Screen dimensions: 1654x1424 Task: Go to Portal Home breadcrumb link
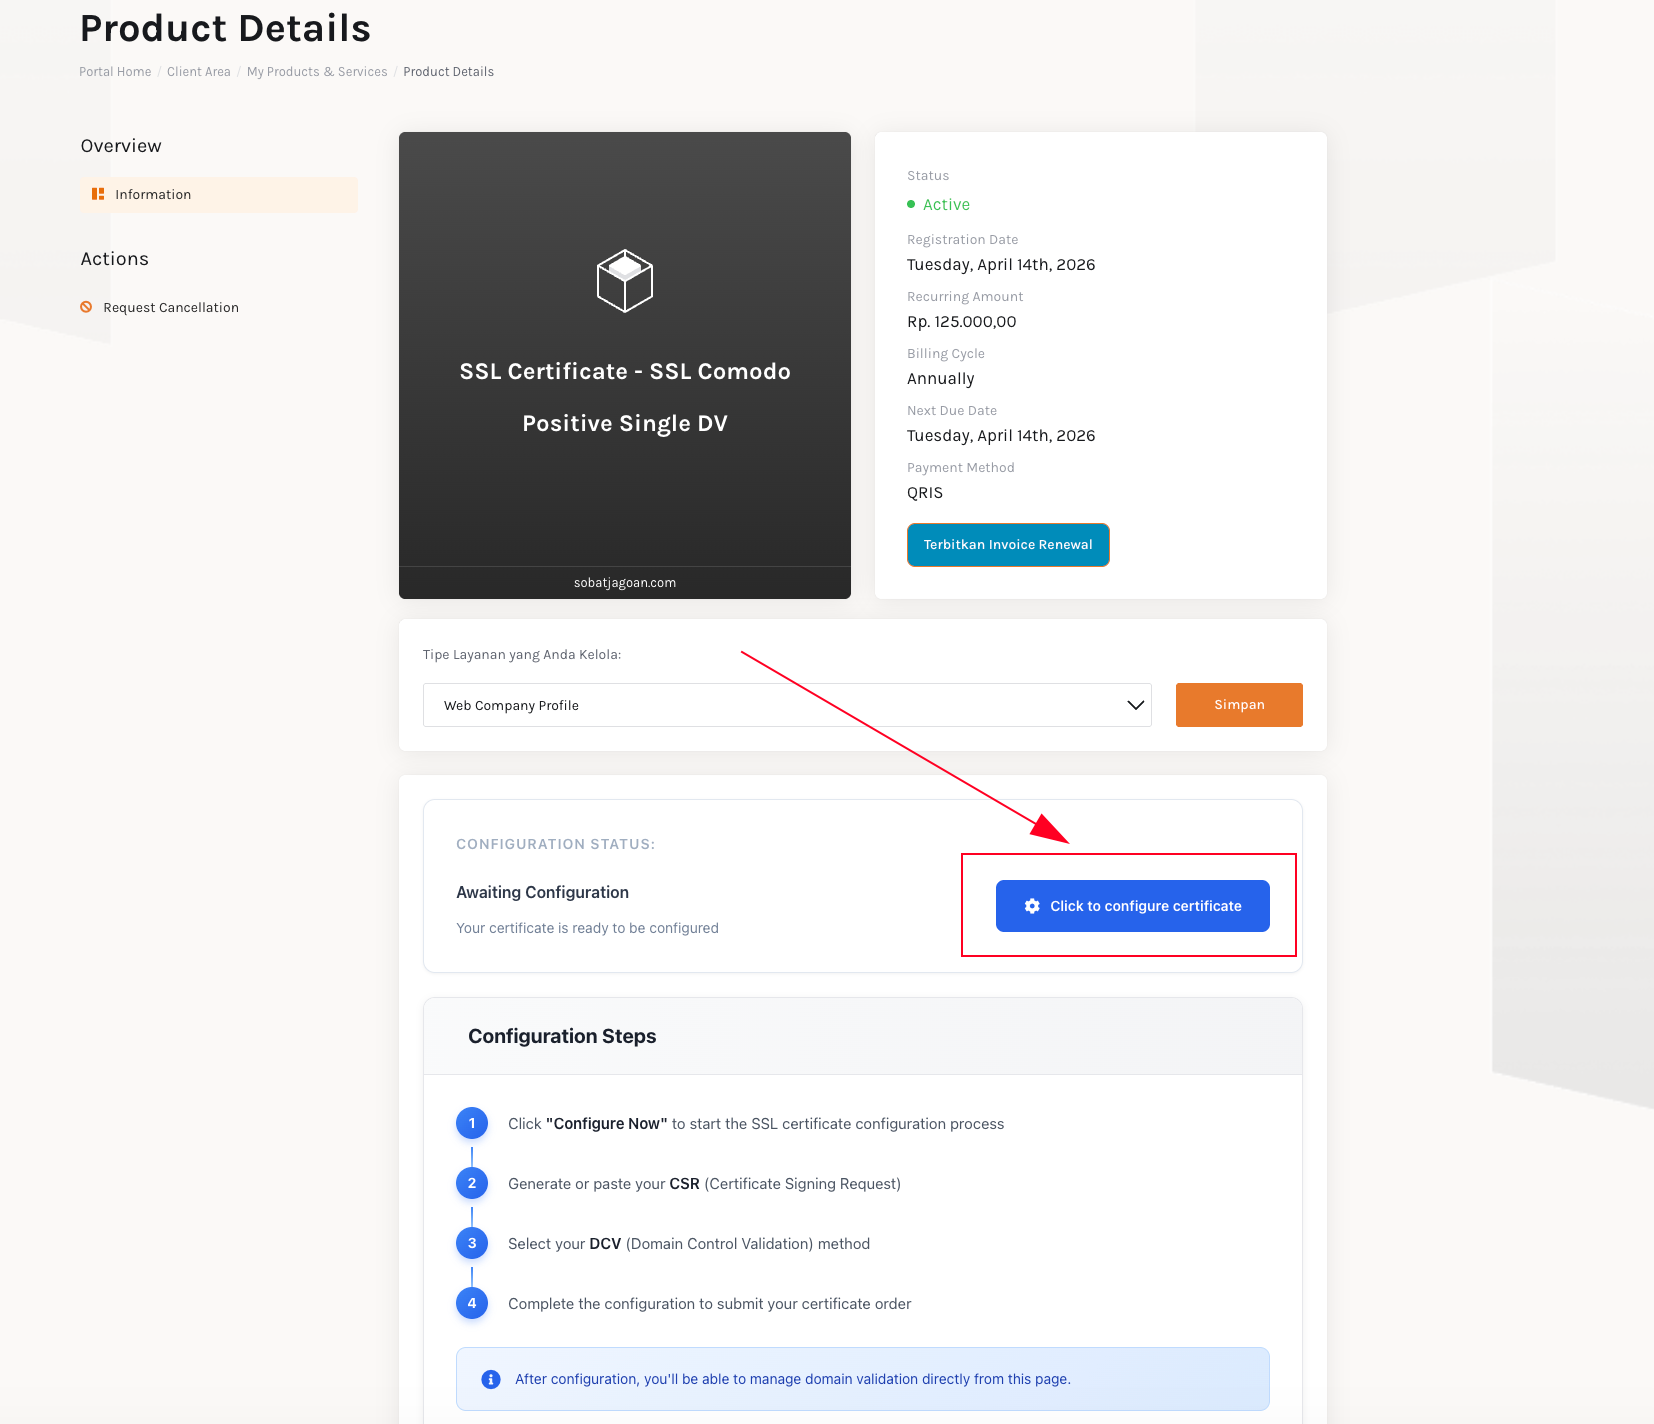coord(115,72)
